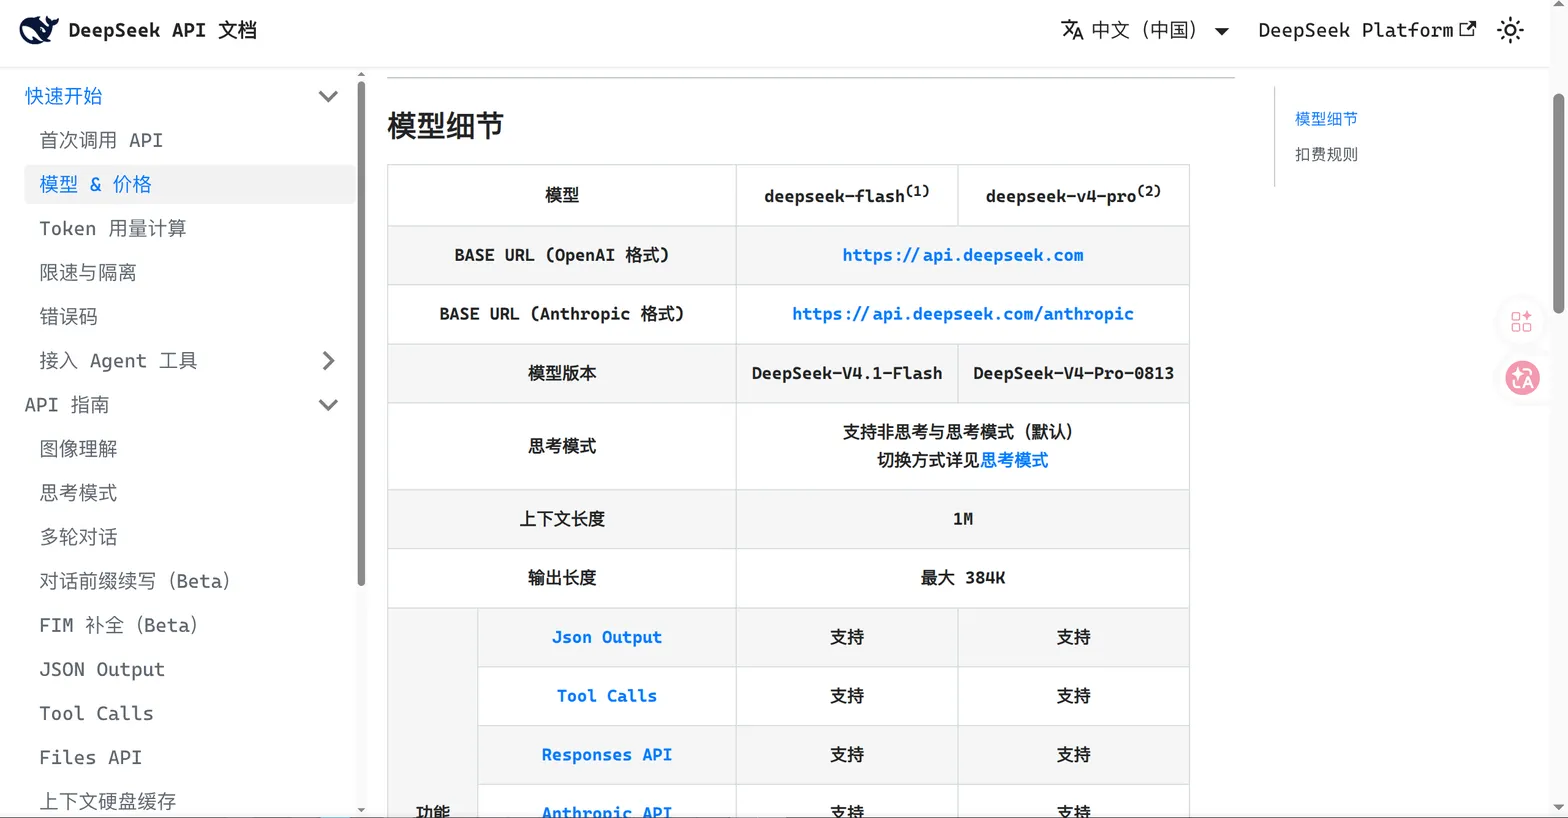Open the API 指南 sidebar category

(x=67, y=405)
